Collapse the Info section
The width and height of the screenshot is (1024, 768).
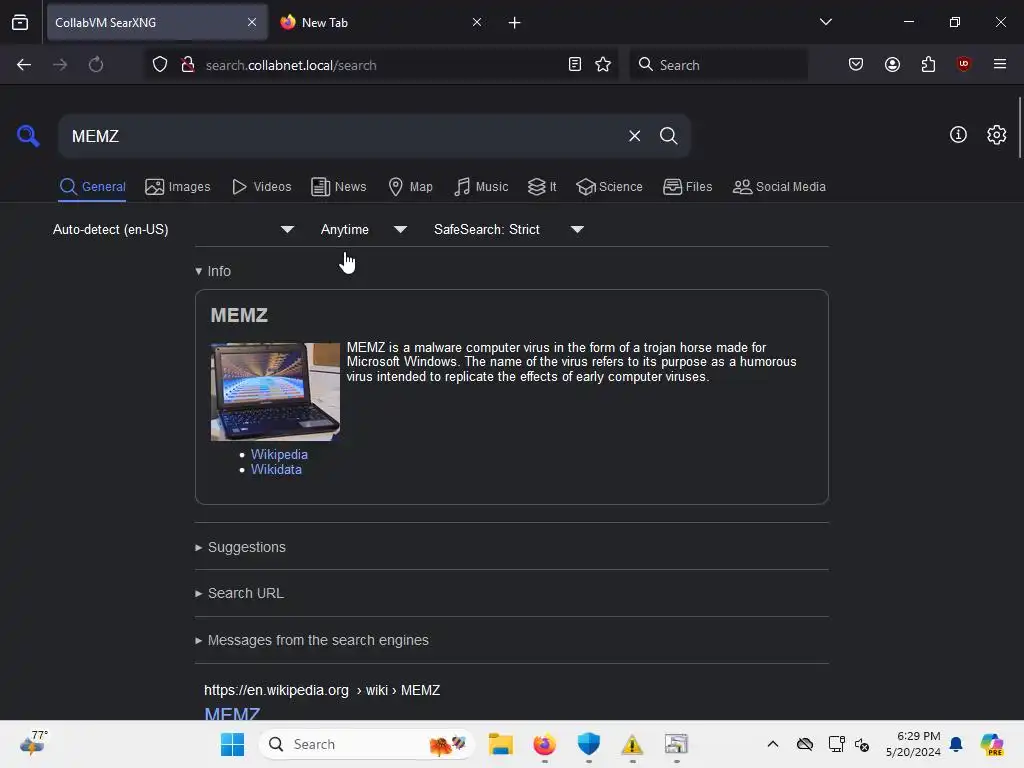[214, 271]
